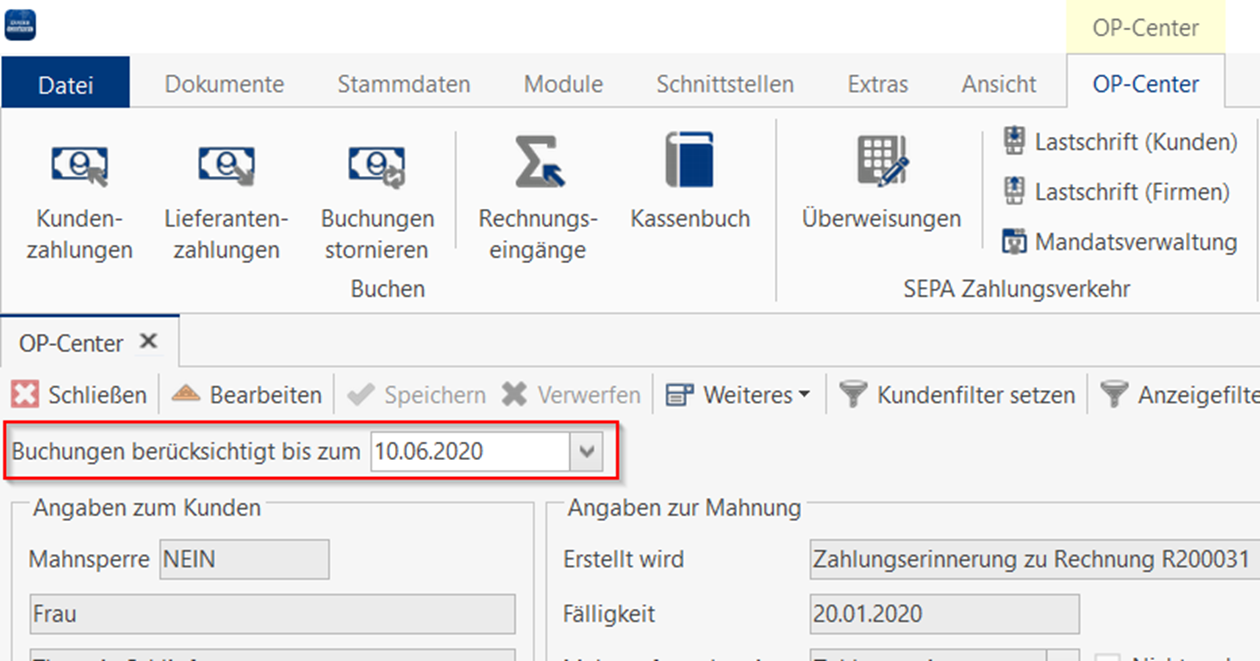
Task: Click Lastschrift (Kunden) icon
Action: click(1015, 142)
